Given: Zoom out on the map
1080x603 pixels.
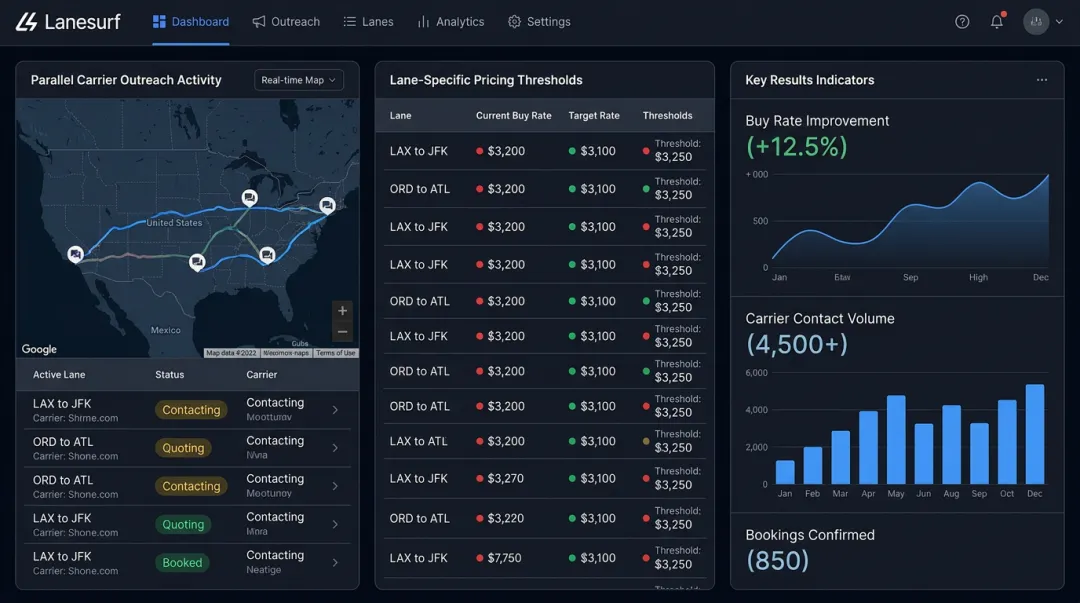Looking at the screenshot, I should click(x=342, y=333).
